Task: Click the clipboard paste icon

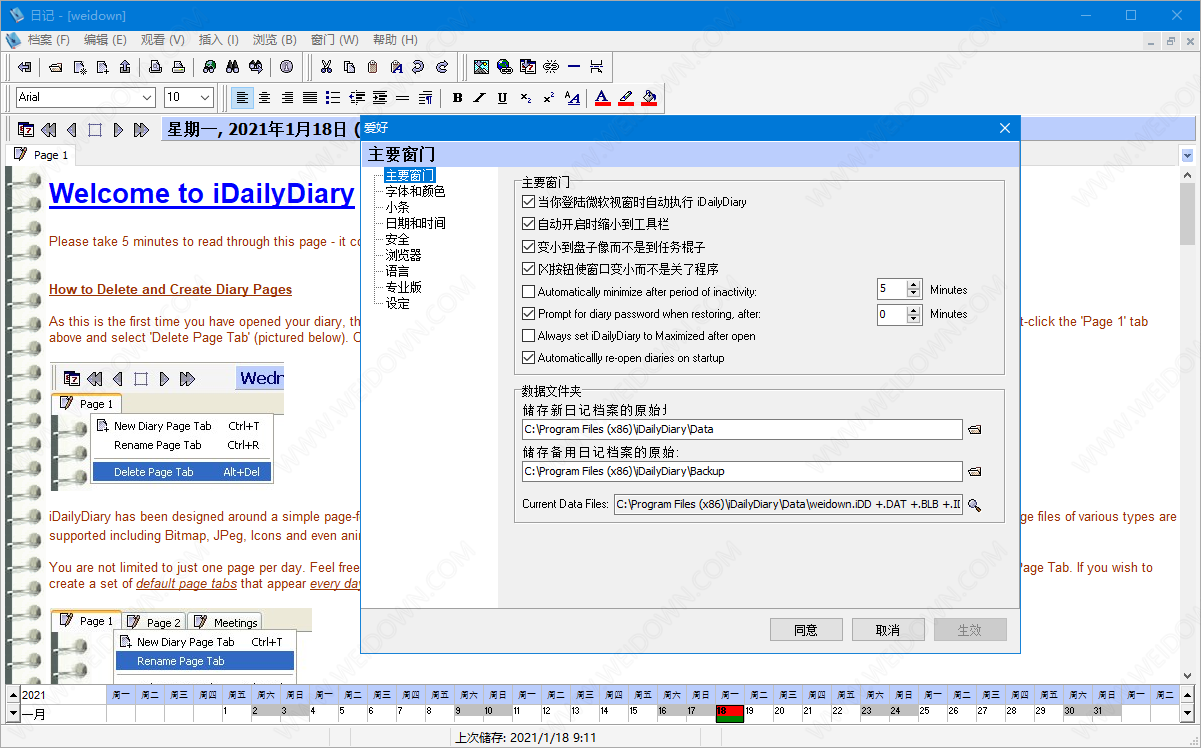Action: click(372, 67)
